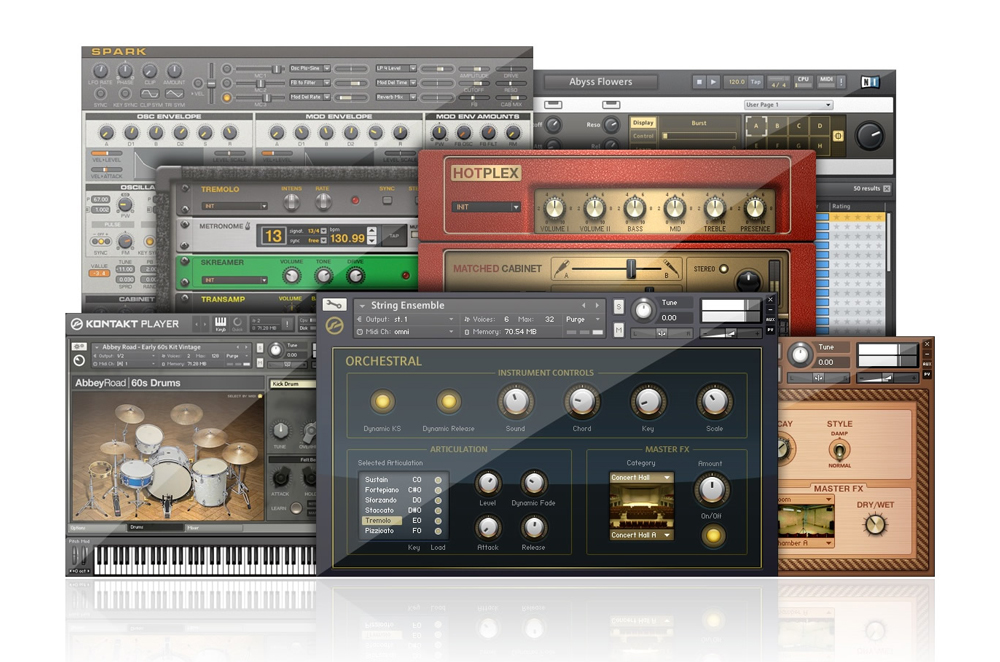The width and height of the screenshot is (1000, 662).
Task: Click the HotPlex Presence knob
Action: coord(754,207)
